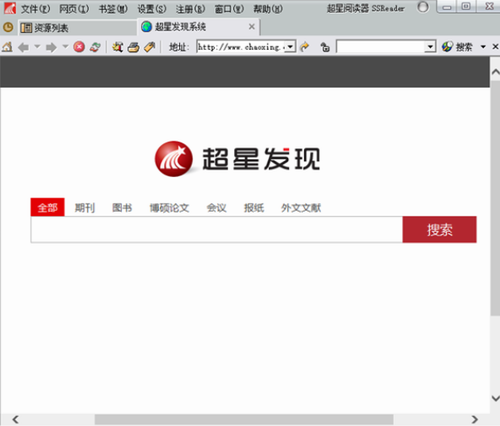Click the bookmark star icon in the toolbar
The image size is (500, 426).
coord(117,47)
